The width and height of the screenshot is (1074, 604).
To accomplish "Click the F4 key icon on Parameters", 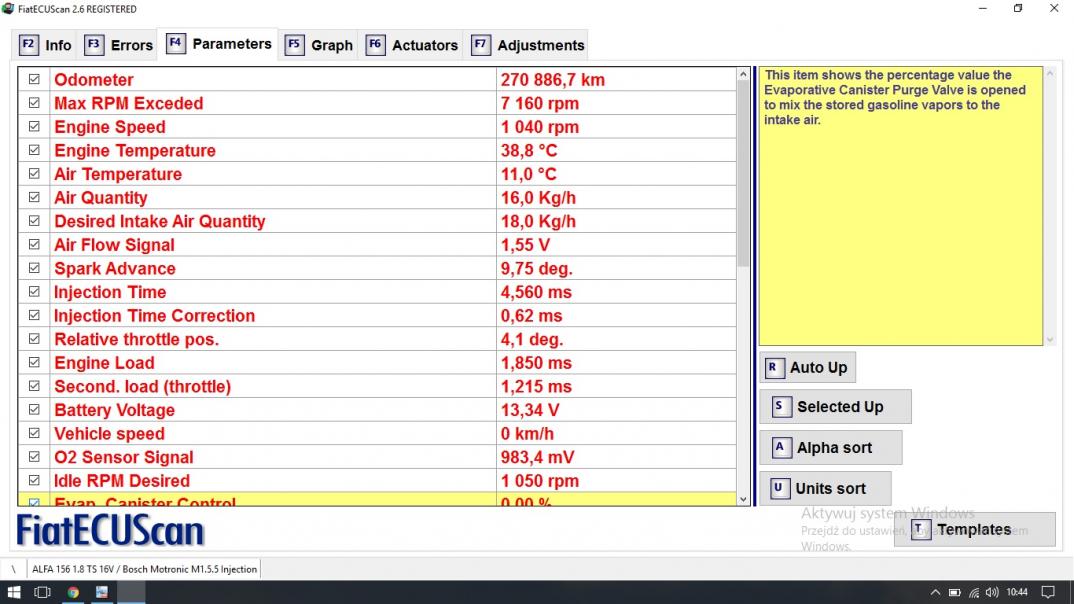I will pyautogui.click(x=175, y=44).
